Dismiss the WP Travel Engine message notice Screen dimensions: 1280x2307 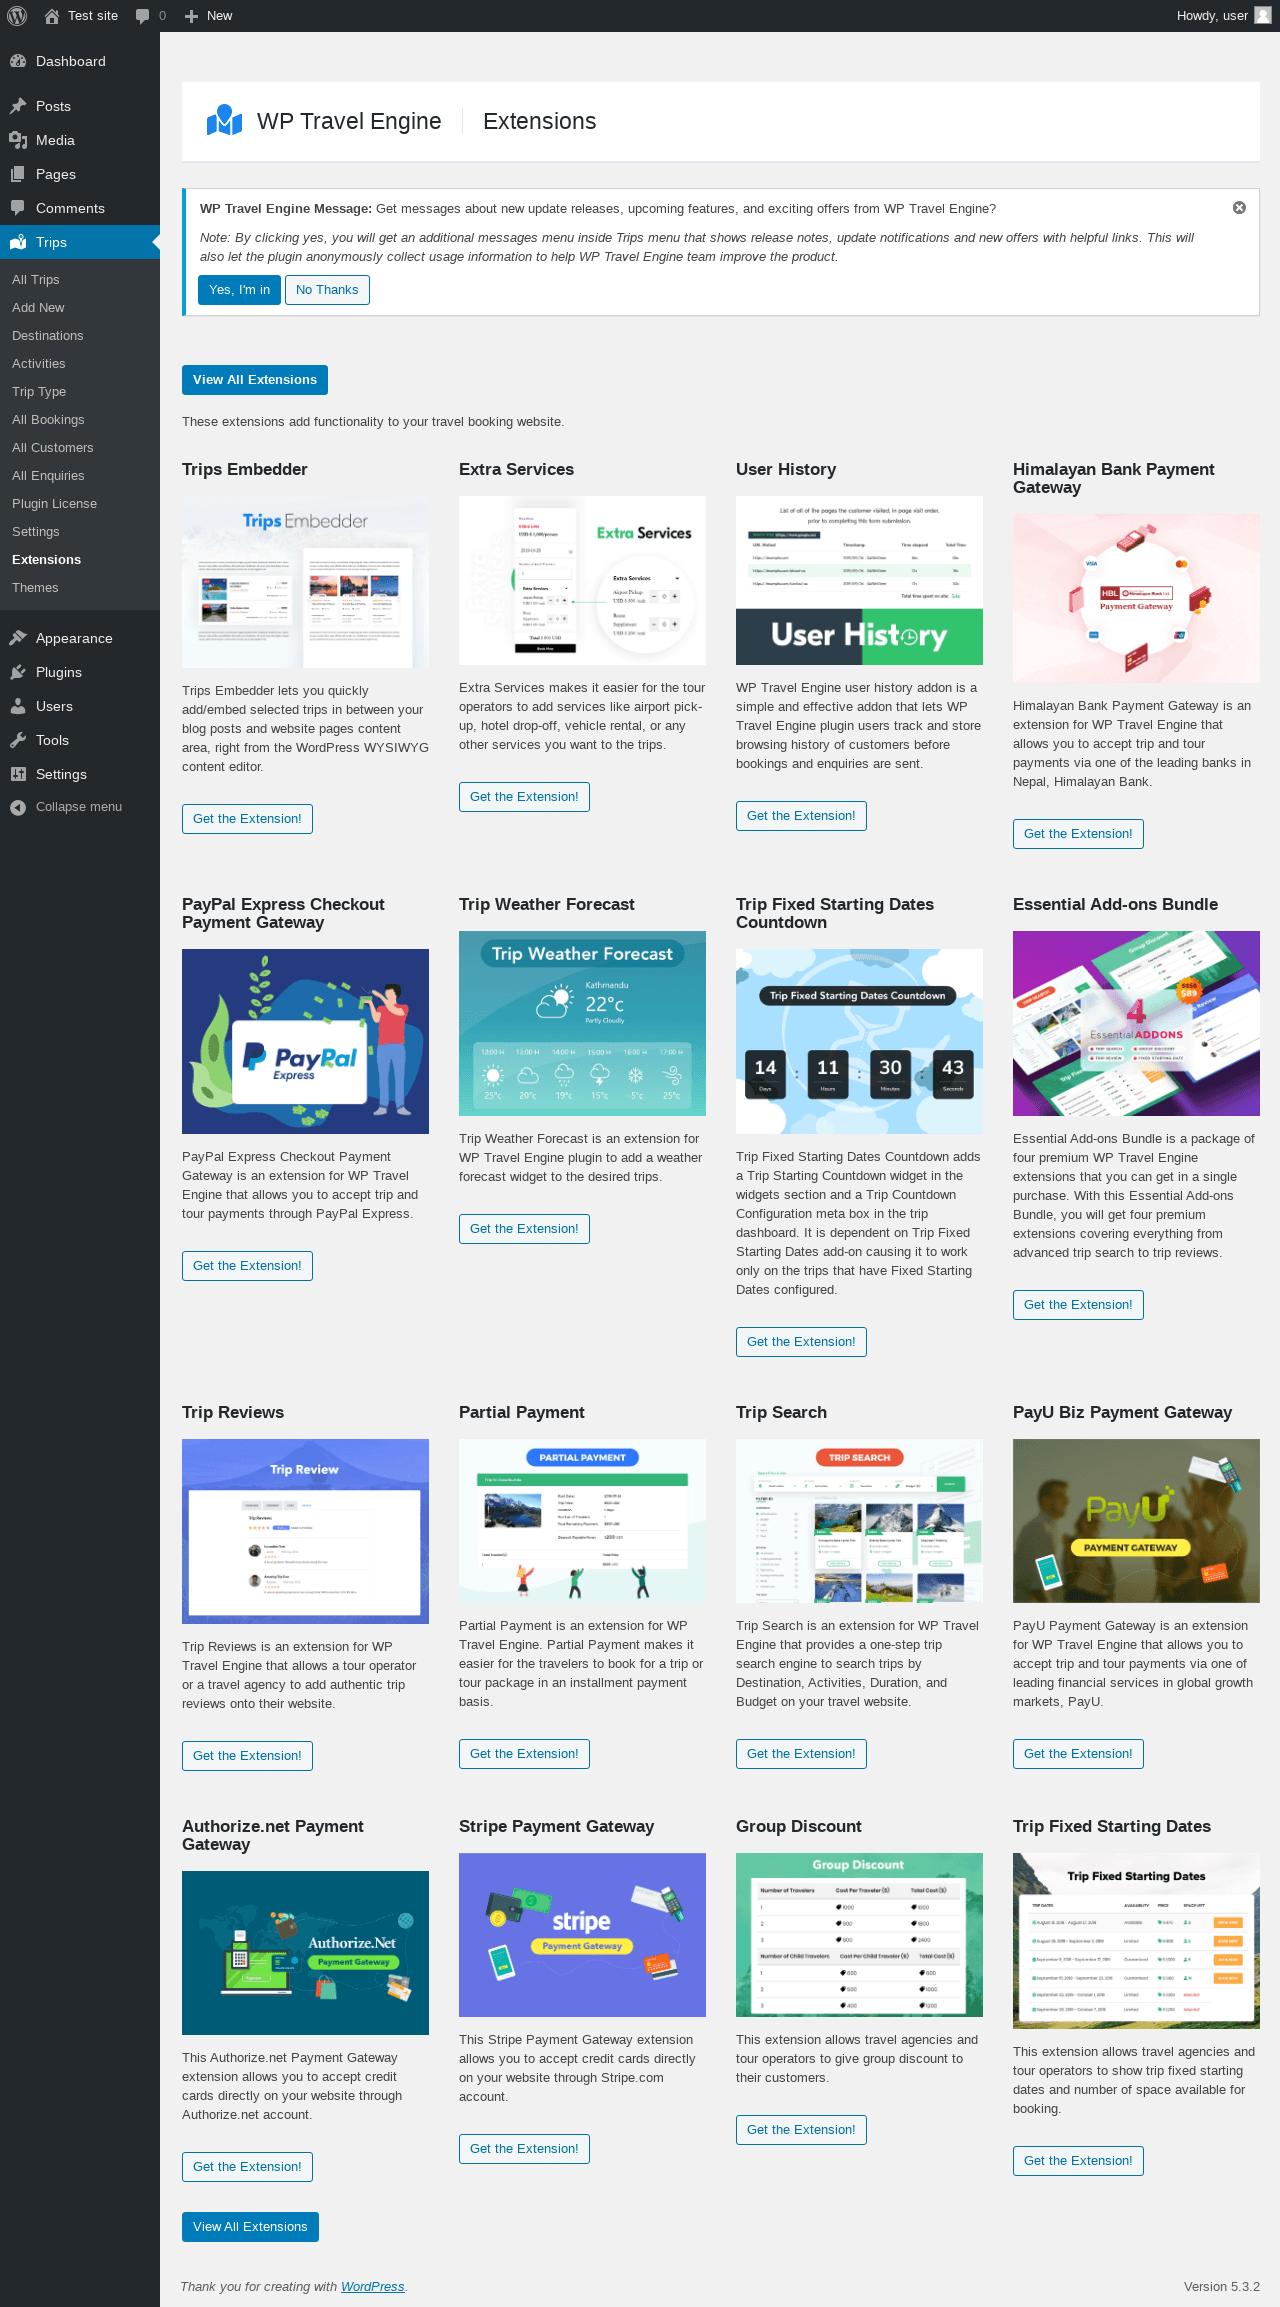(1239, 208)
